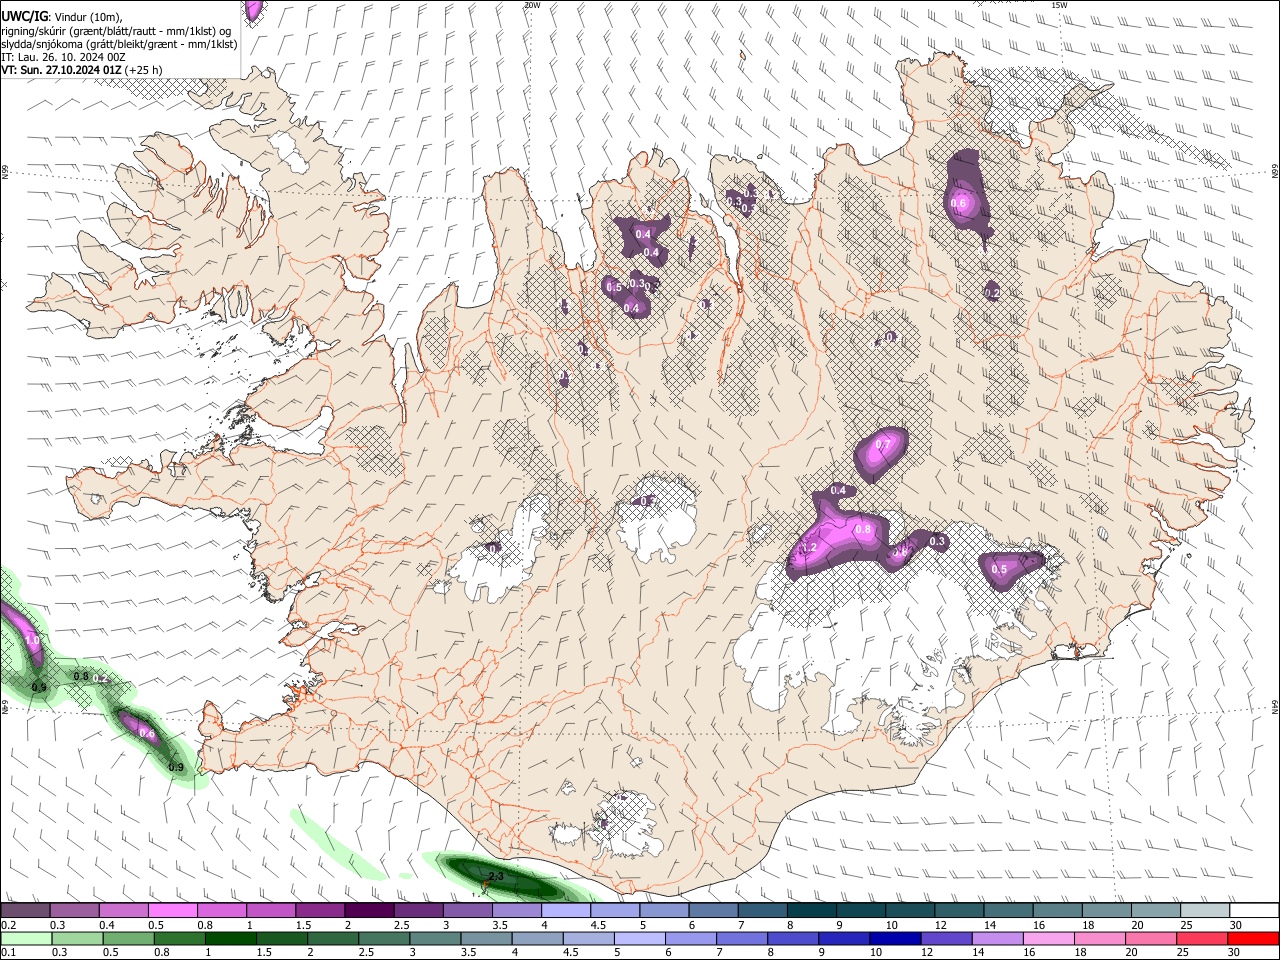Click the bright pink snow-scale swatch labeled 0.5
Viewport: 1280px width, 960px height.
[x=172, y=911]
